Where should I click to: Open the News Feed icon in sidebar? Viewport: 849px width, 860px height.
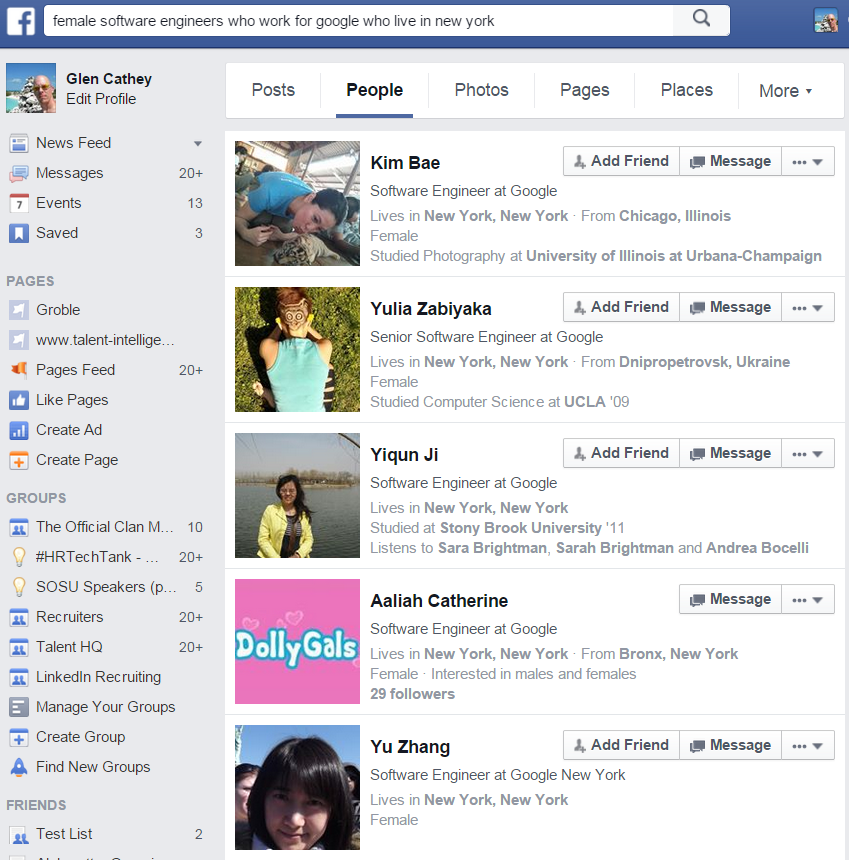click(x=19, y=144)
